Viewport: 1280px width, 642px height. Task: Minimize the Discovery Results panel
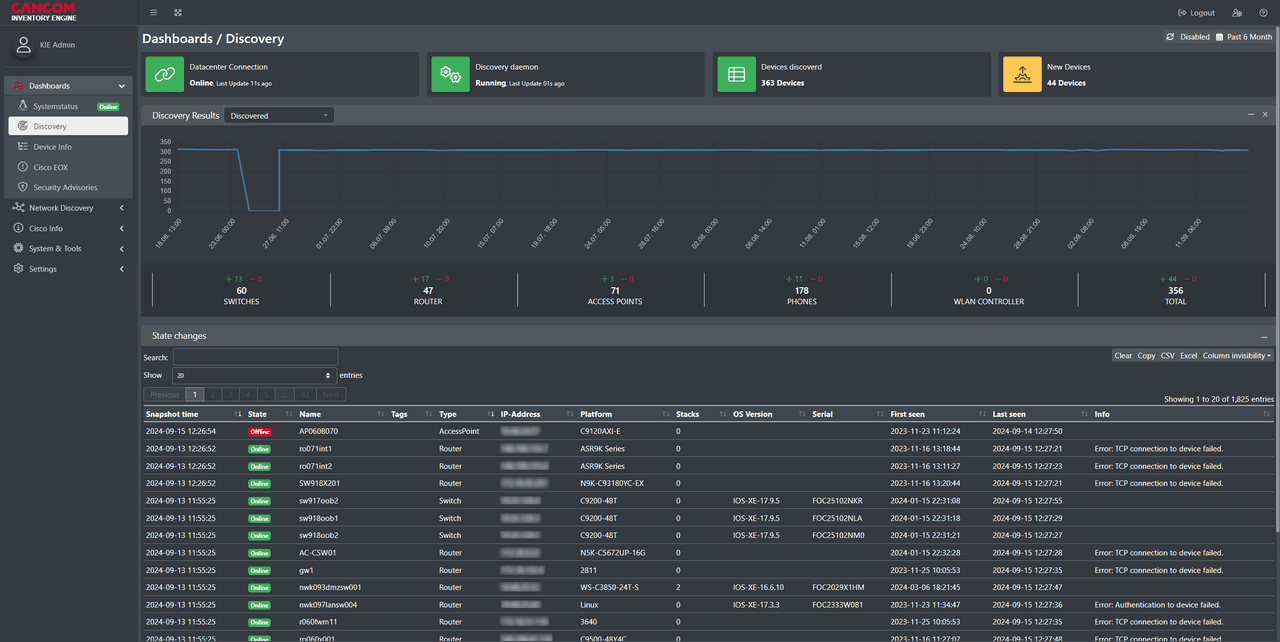[1249, 114]
